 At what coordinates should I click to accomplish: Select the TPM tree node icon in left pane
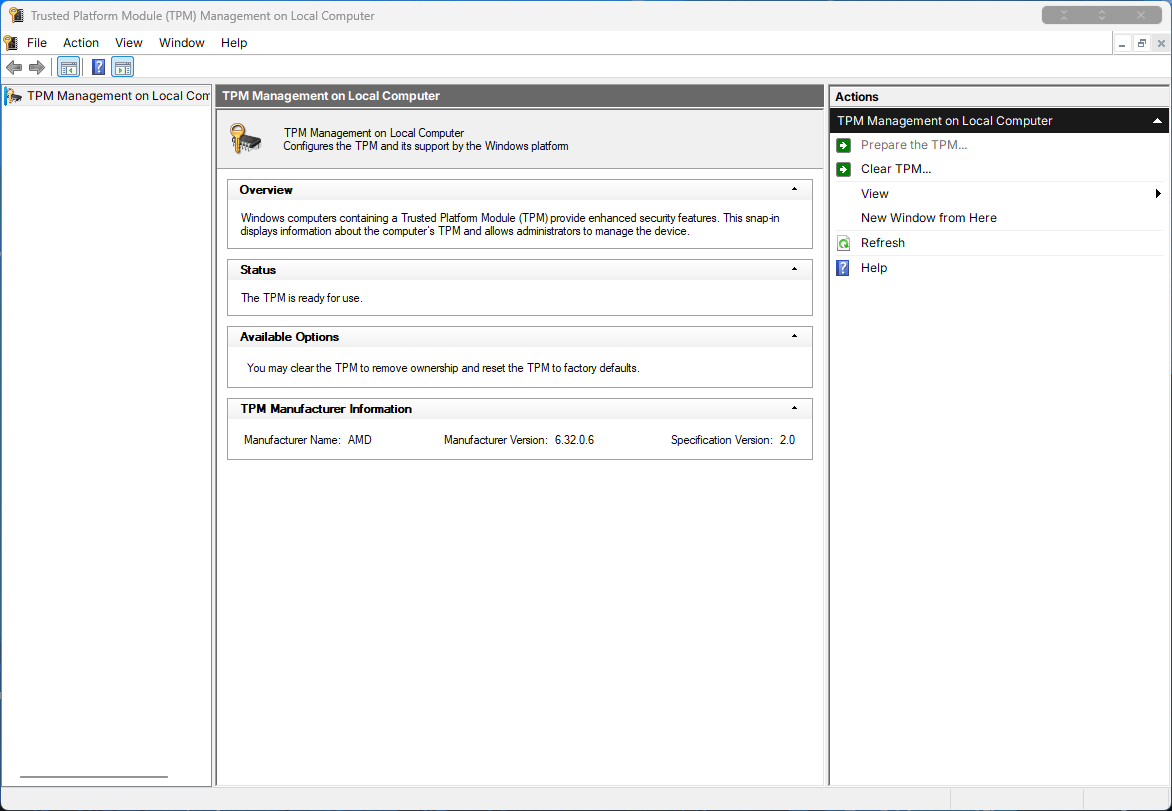pos(13,96)
